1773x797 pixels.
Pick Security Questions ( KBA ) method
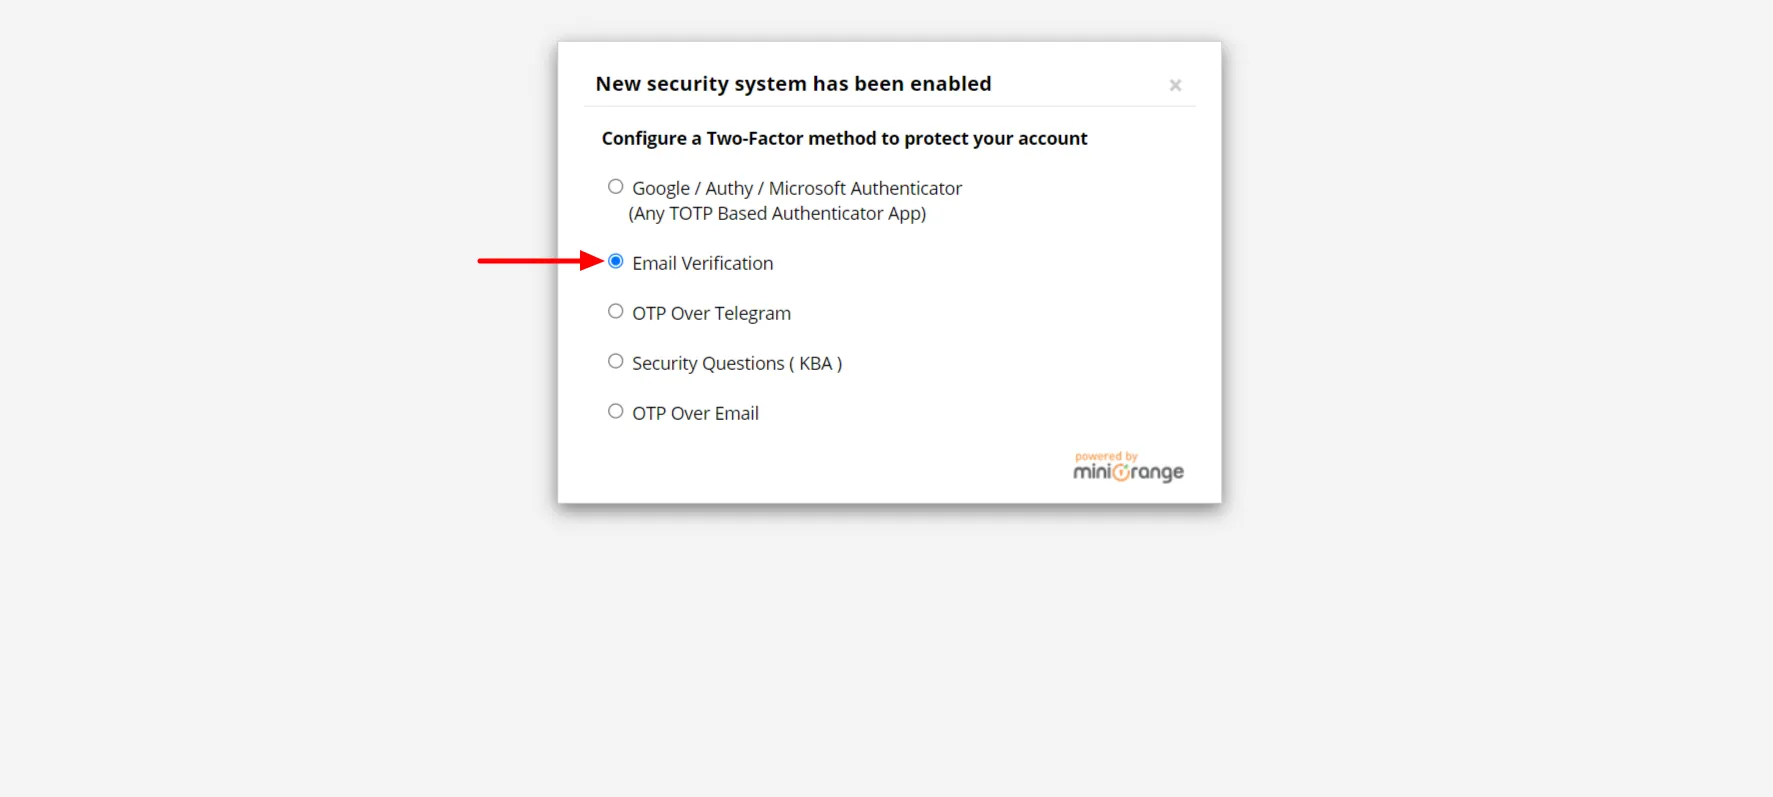pos(615,360)
